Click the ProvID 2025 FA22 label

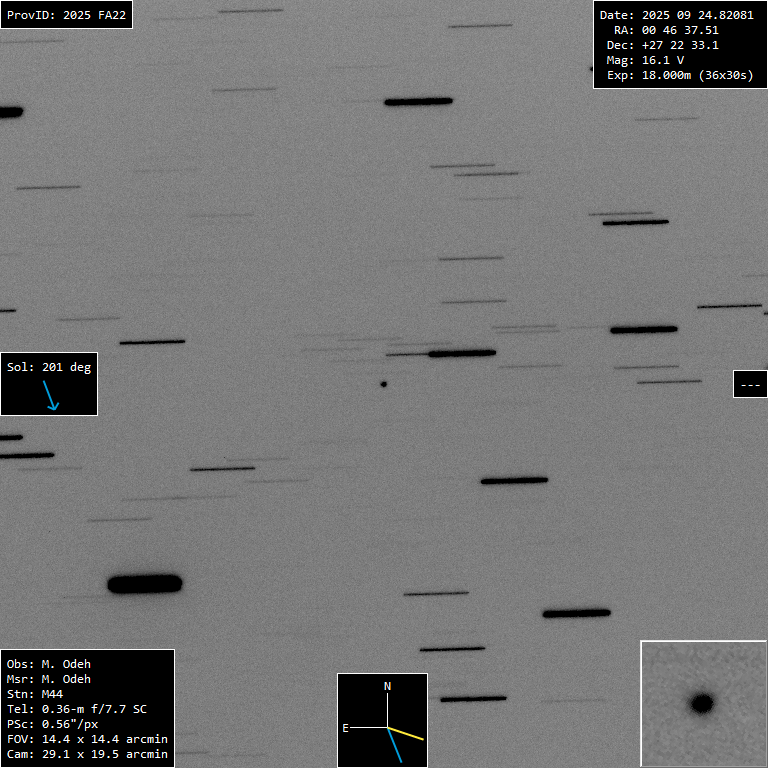coord(66,15)
